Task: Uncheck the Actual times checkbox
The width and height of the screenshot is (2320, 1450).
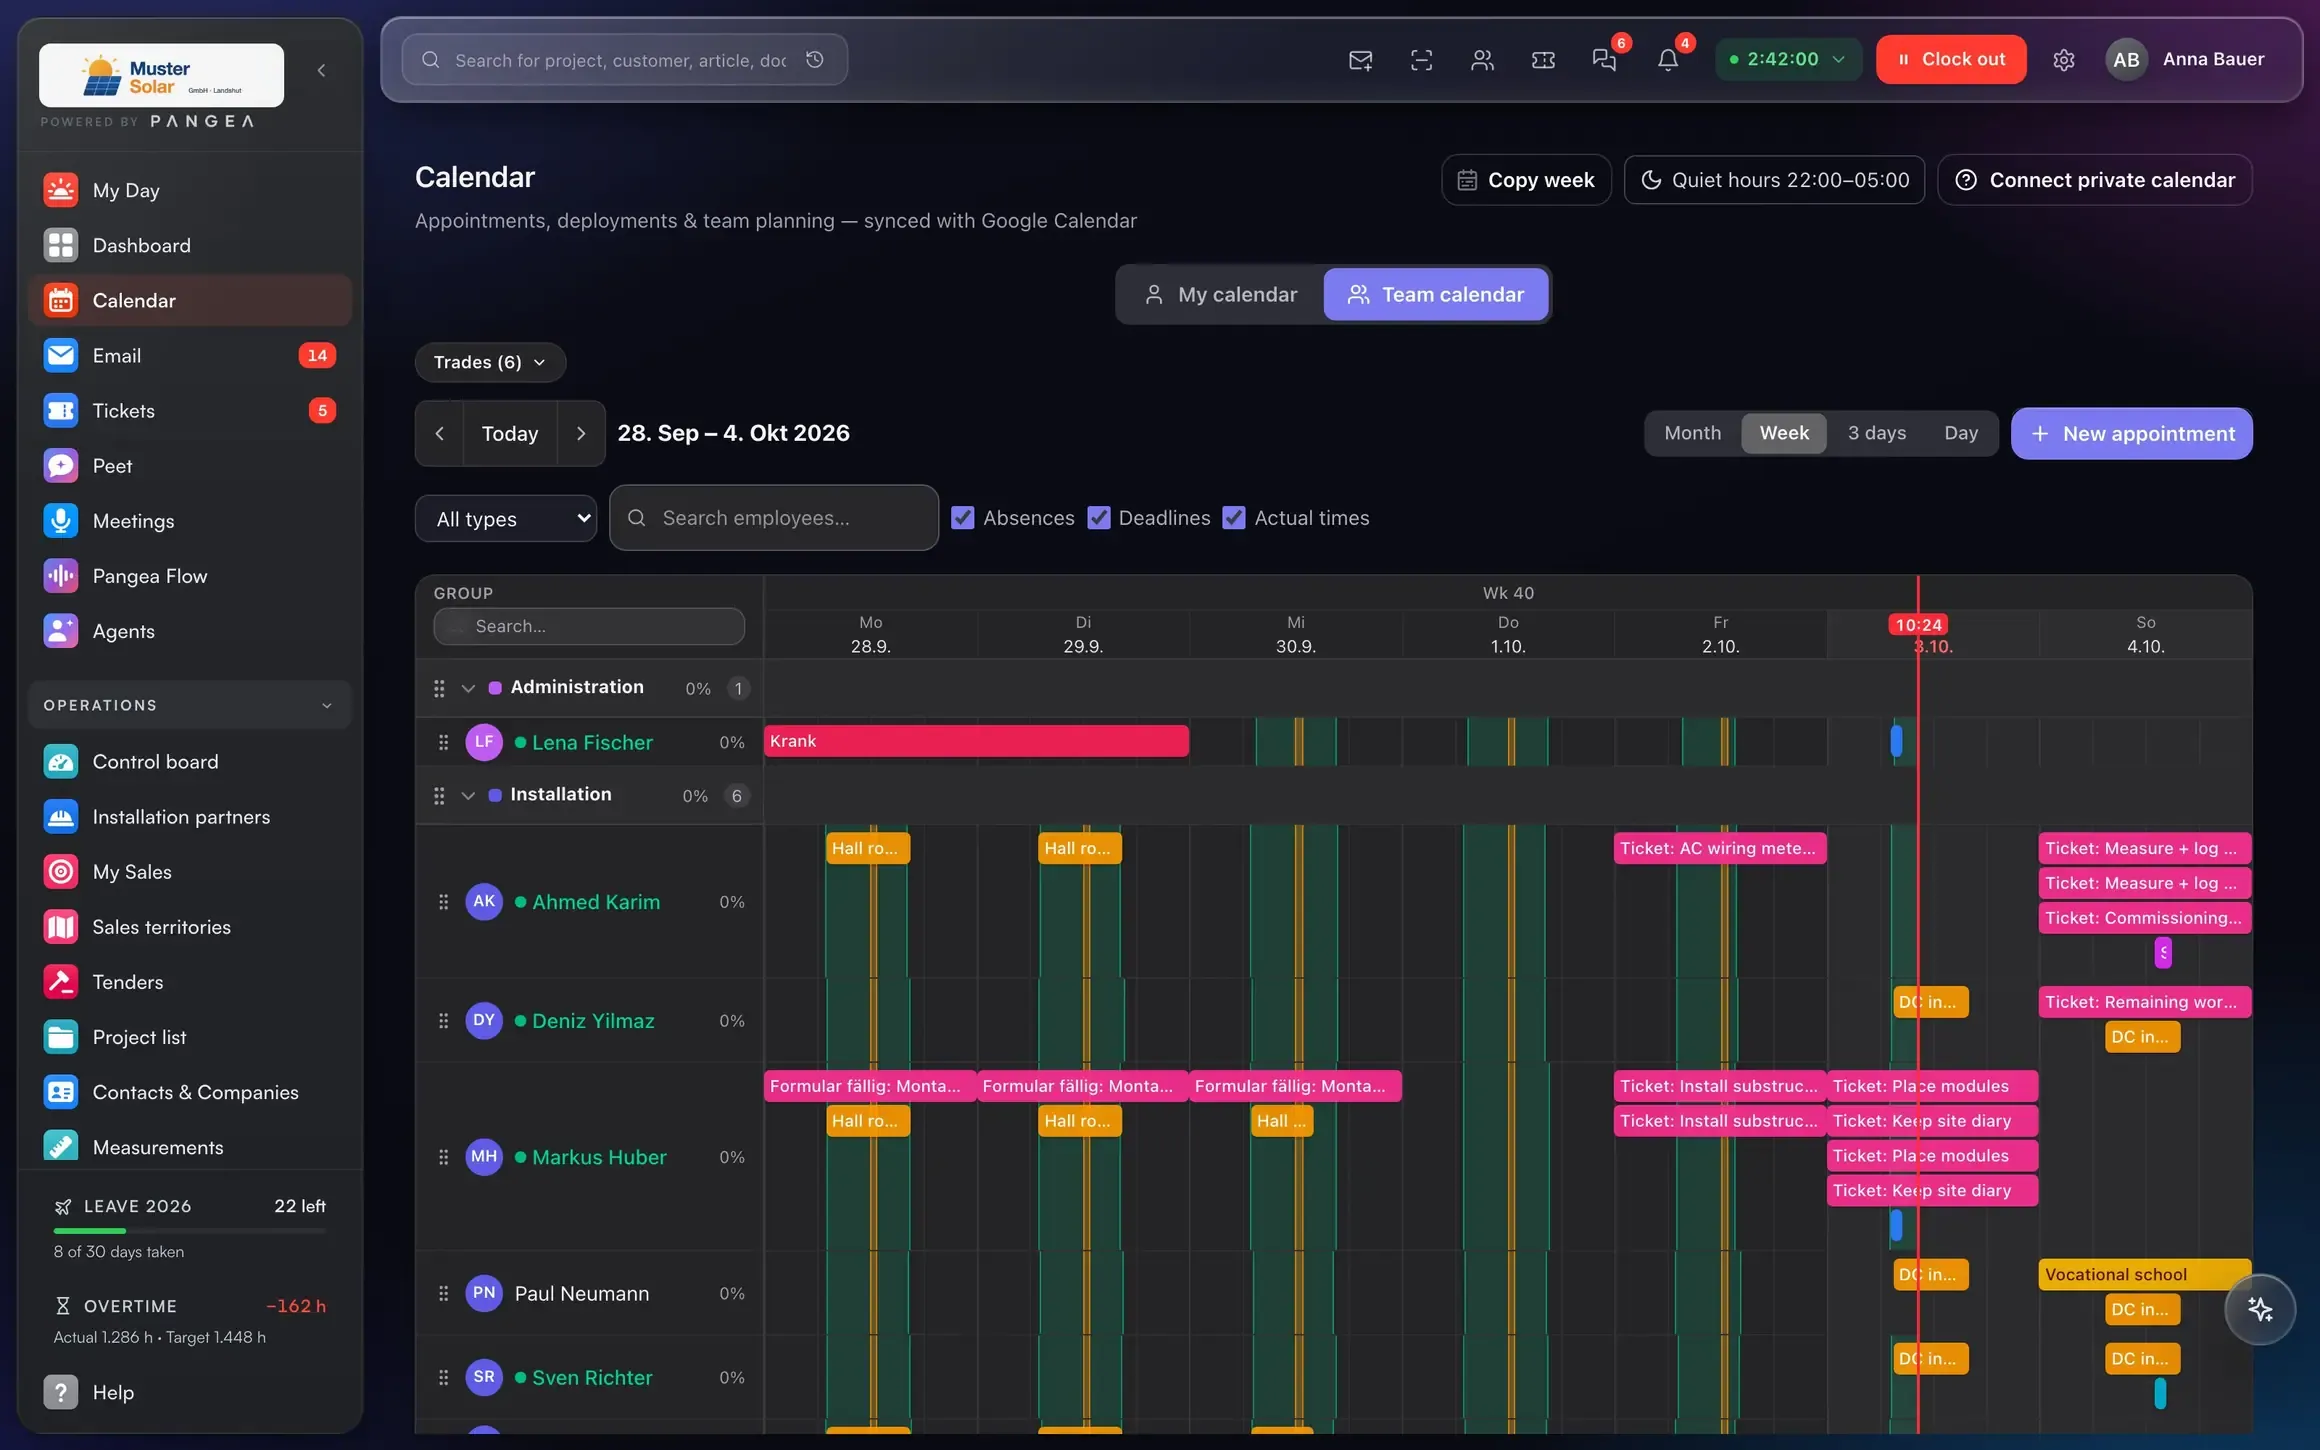Action: (1234, 518)
